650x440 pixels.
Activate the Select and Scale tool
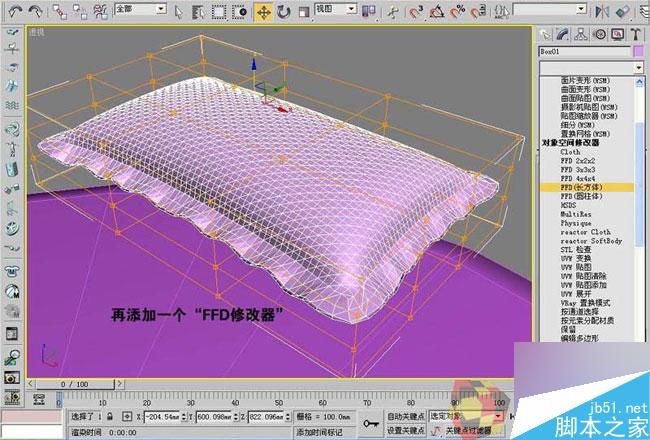304,12
